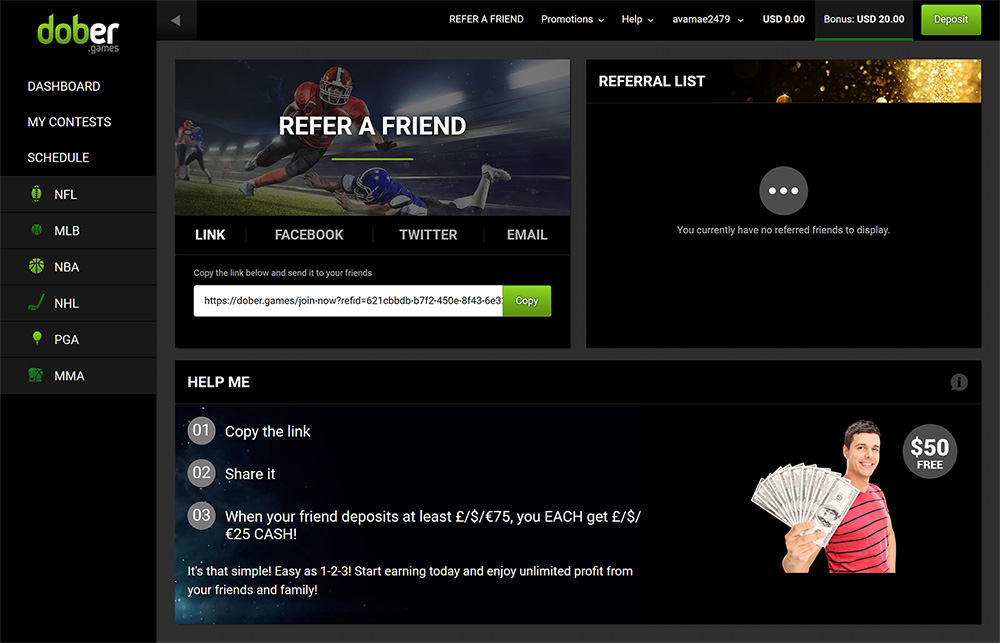Screen dimensions: 1000x643
Task: Expand the Promotions dropdown
Action: point(572,19)
